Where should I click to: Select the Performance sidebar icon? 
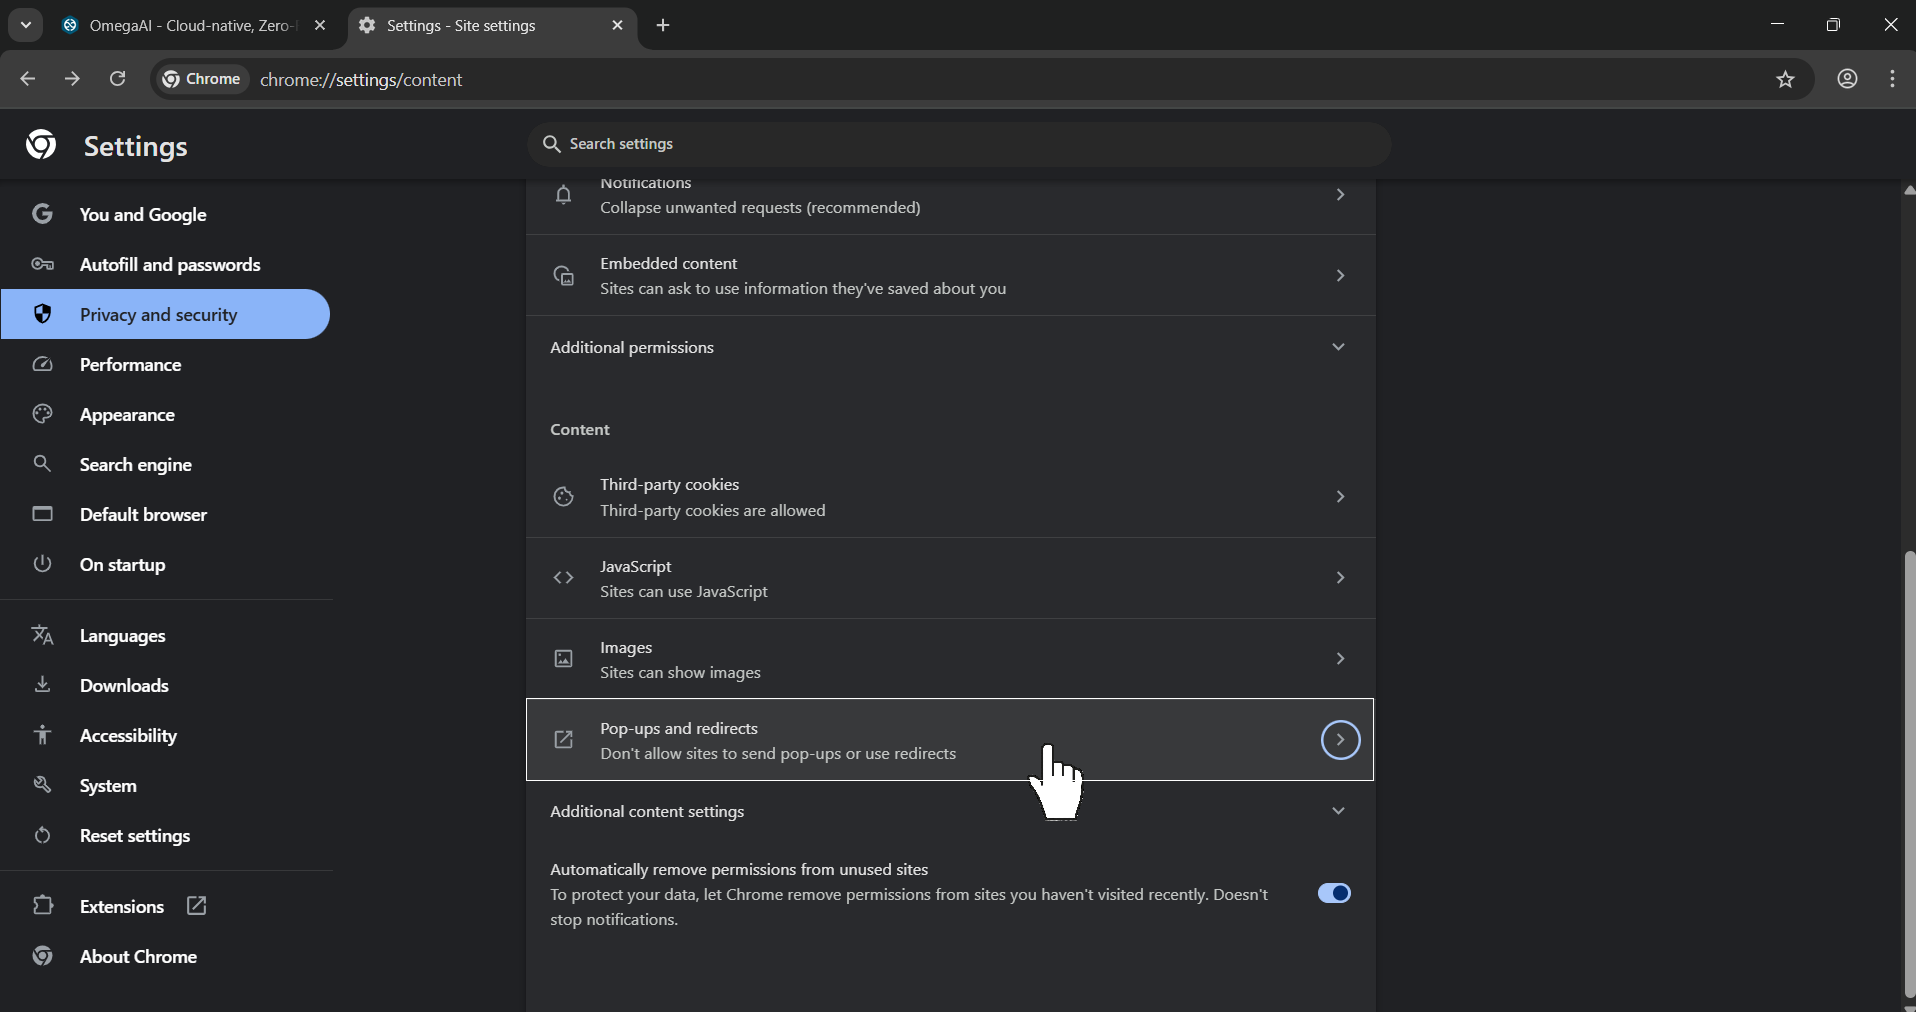coord(42,365)
